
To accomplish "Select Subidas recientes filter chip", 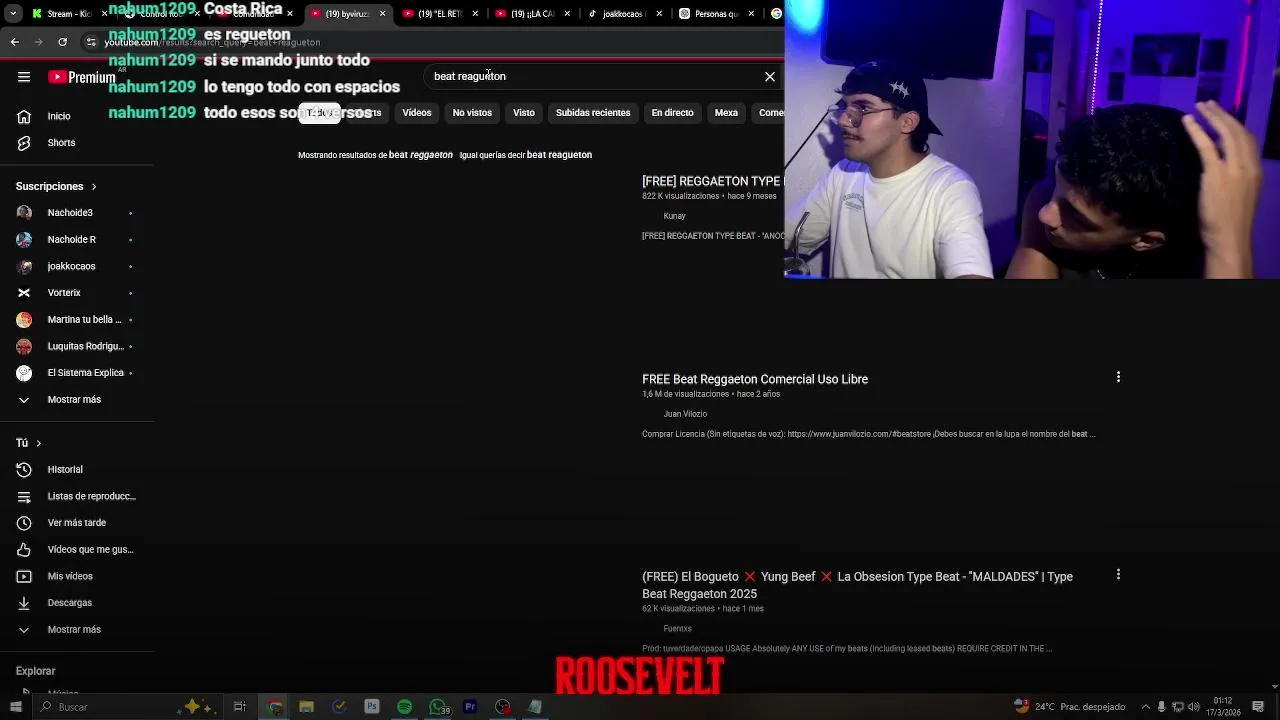I will pos(593,113).
